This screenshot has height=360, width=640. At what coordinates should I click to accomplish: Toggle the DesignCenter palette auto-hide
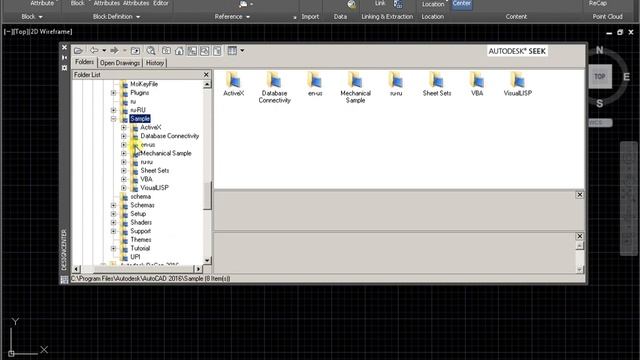click(64, 58)
